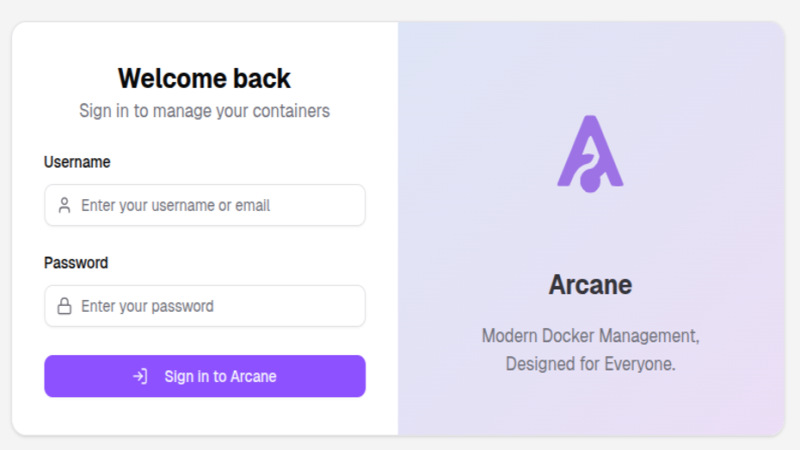Click the user silhouette icon in Username field

pyautogui.click(x=64, y=205)
